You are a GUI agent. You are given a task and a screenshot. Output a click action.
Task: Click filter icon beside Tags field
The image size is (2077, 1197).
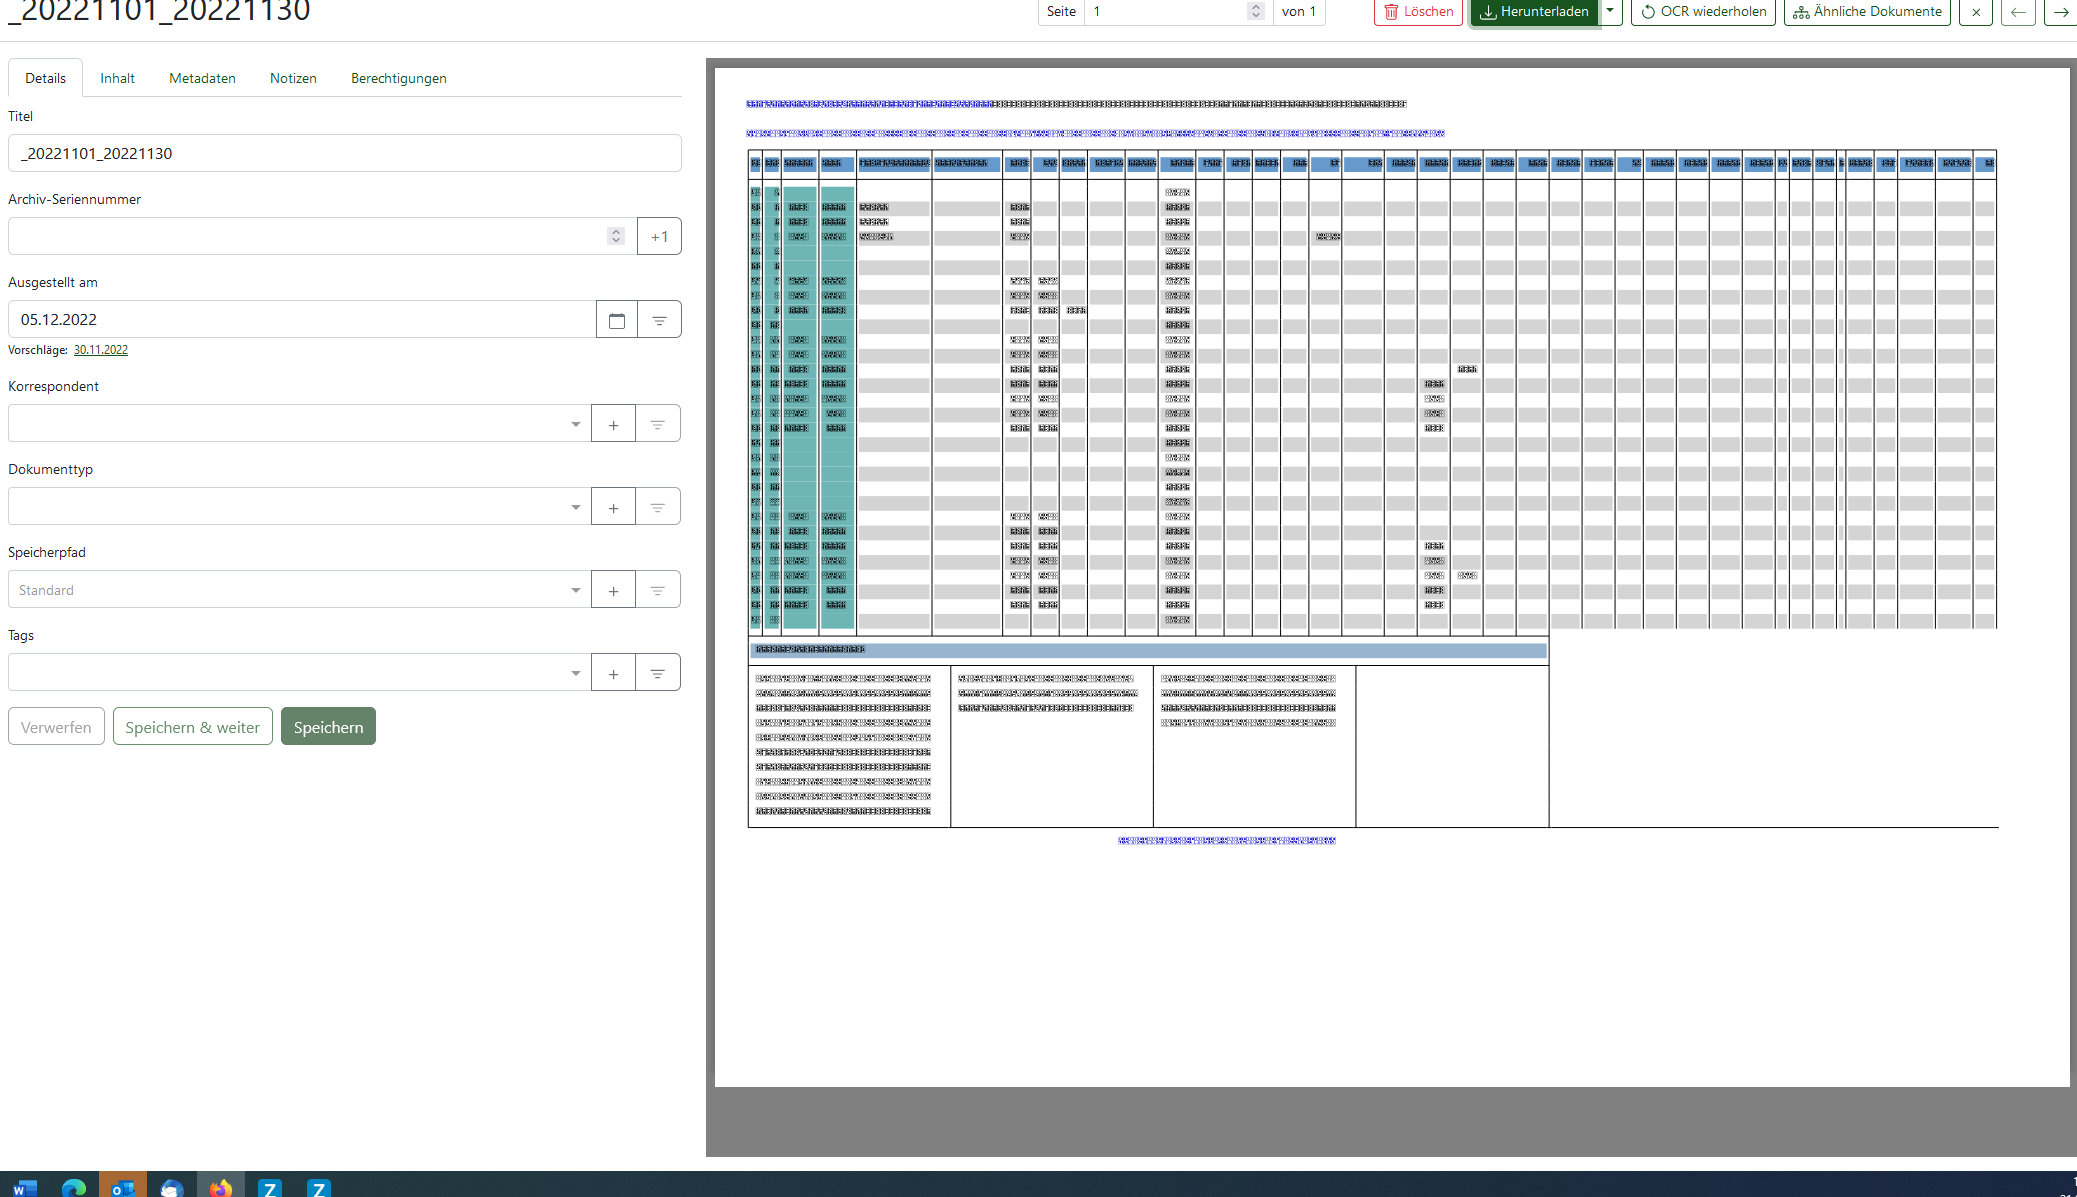657,673
